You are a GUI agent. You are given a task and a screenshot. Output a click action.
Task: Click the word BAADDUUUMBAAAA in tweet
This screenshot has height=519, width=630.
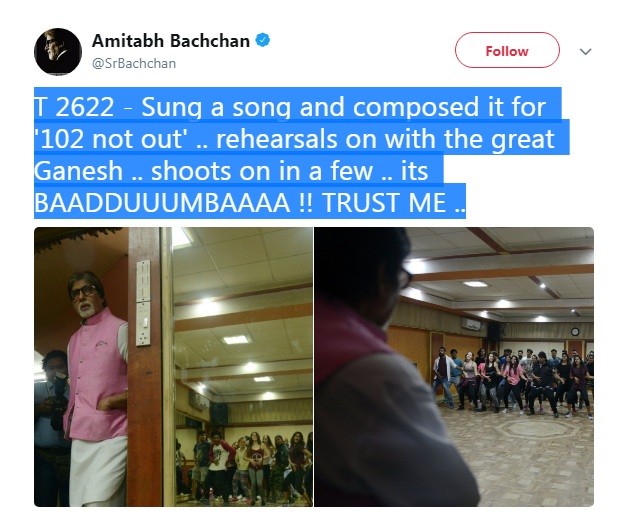pyautogui.click(x=162, y=202)
